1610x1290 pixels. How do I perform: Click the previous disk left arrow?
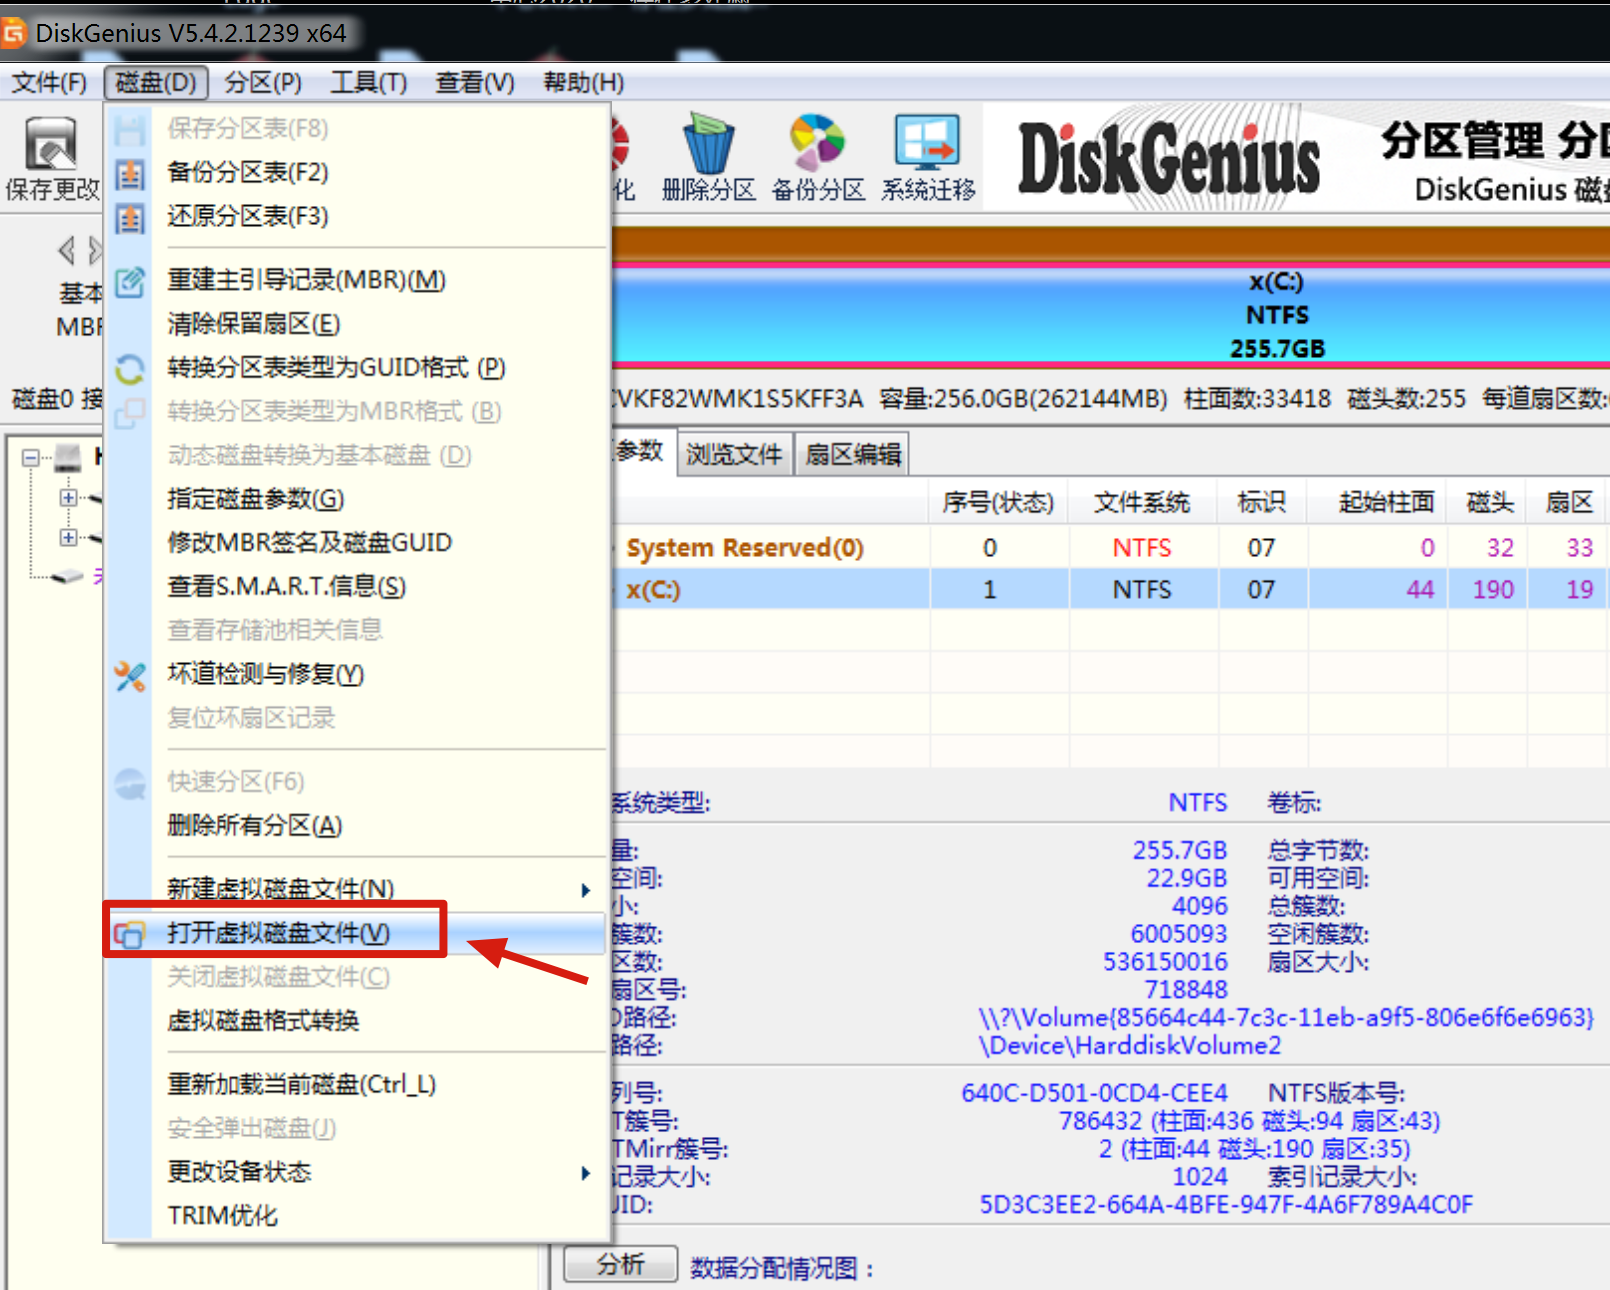click(66, 250)
